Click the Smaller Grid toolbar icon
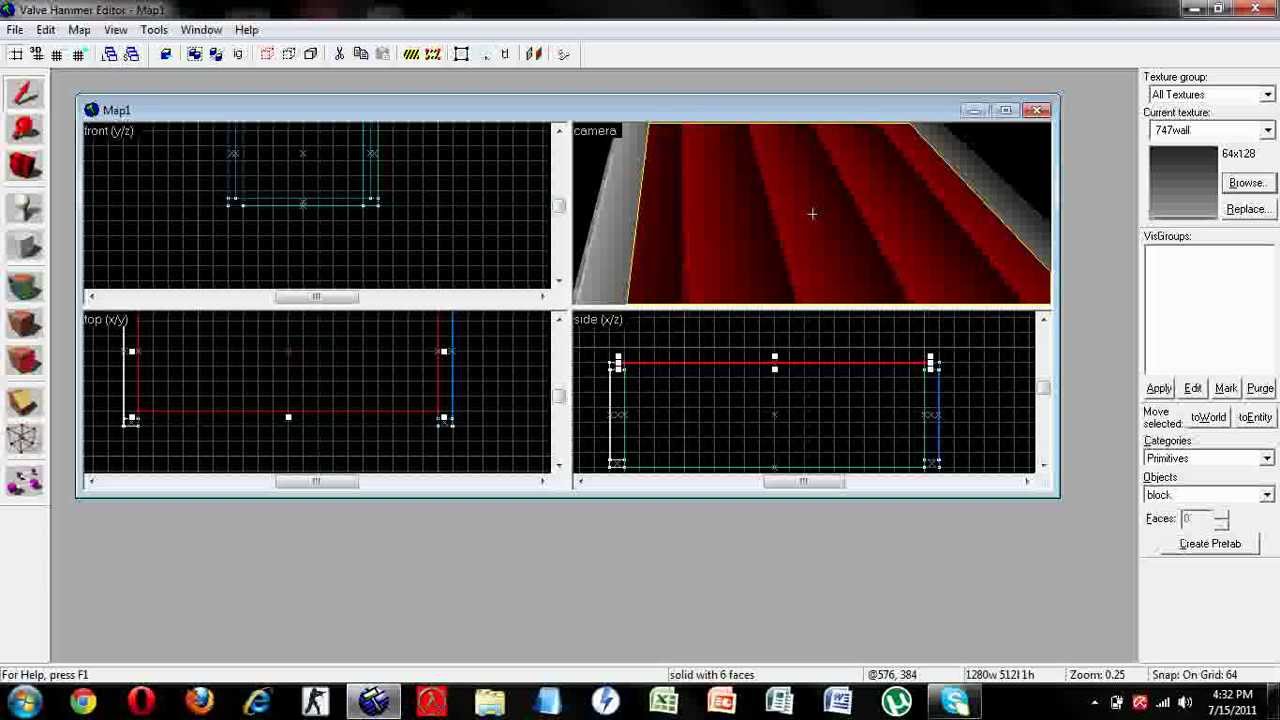This screenshot has width=1280, height=720. tap(57, 54)
